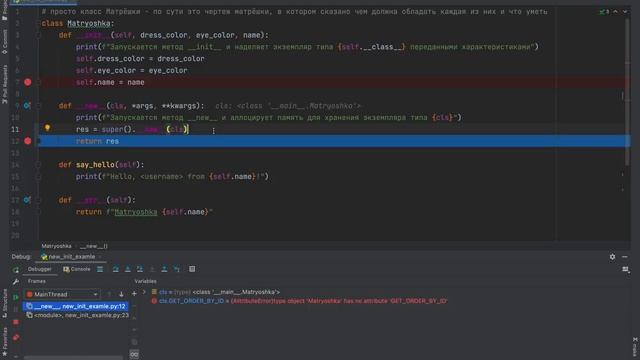
Task: Switch to the Console tab
Action: (x=77, y=269)
